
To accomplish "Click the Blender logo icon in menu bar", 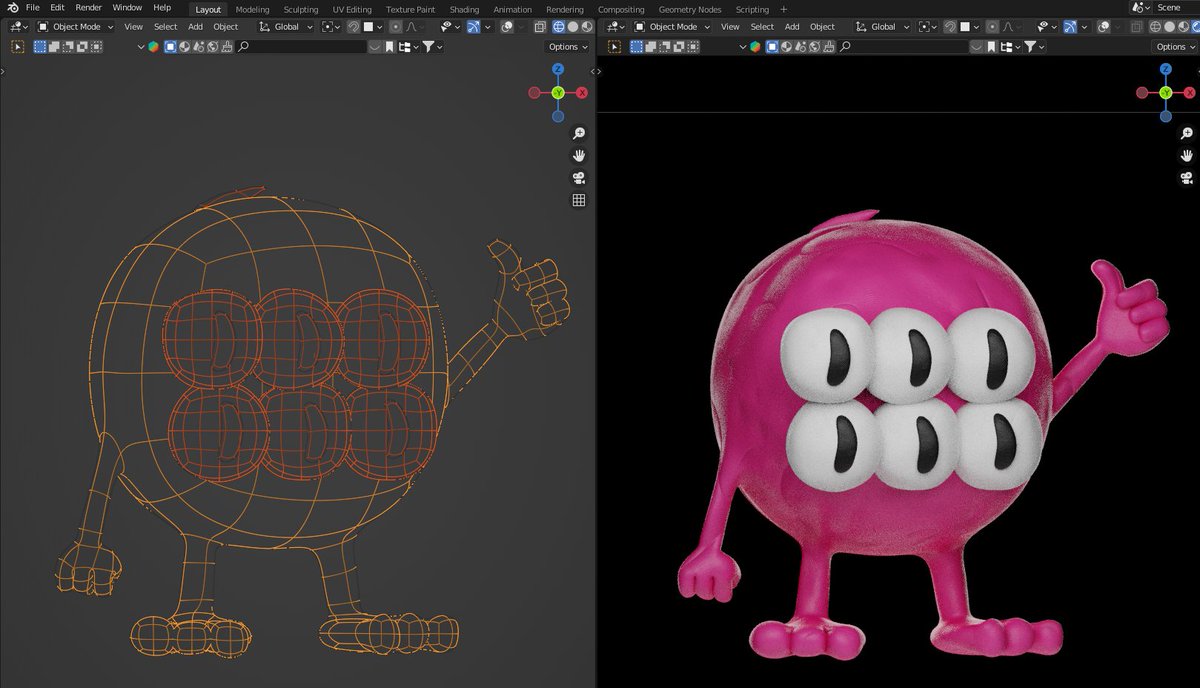I will coord(12,8).
